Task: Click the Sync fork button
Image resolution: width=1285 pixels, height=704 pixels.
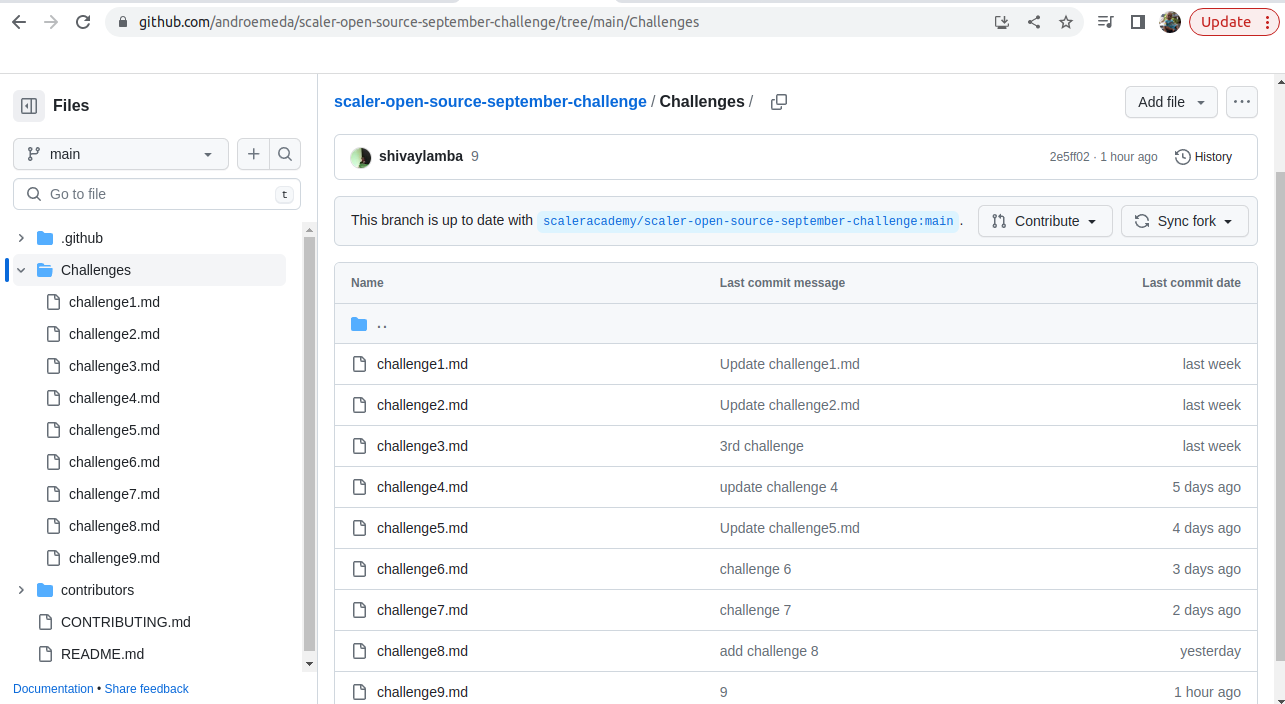Action: click(1184, 220)
